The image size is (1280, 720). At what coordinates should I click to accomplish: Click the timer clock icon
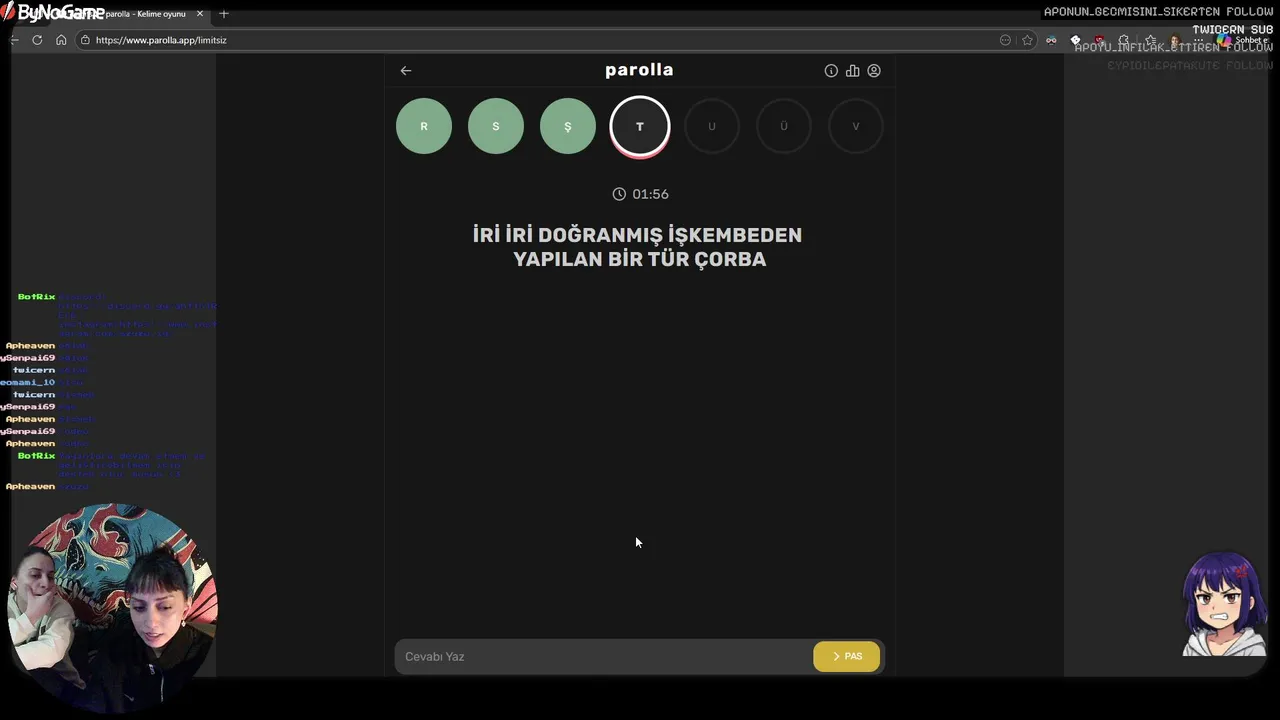tap(619, 194)
